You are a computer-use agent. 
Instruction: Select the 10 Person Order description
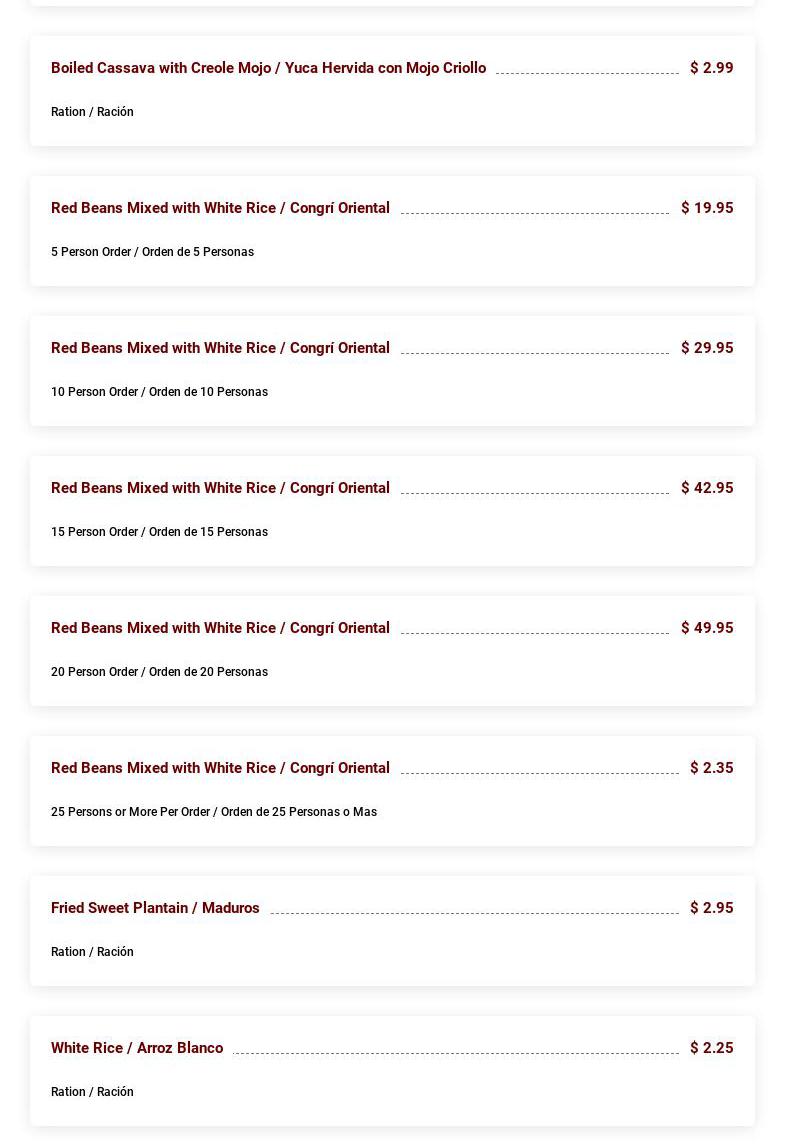pyautogui.click(x=159, y=392)
